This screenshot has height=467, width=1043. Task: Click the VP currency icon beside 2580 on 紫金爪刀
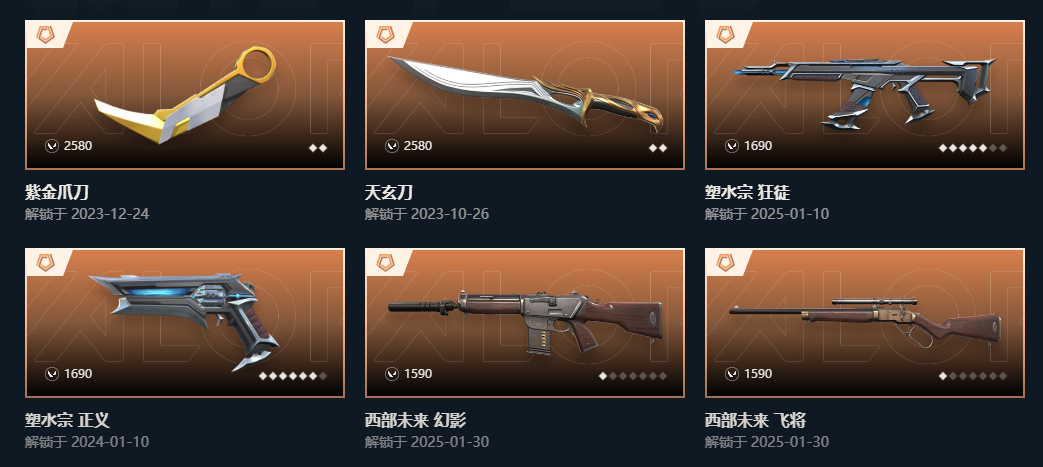[52, 146]
